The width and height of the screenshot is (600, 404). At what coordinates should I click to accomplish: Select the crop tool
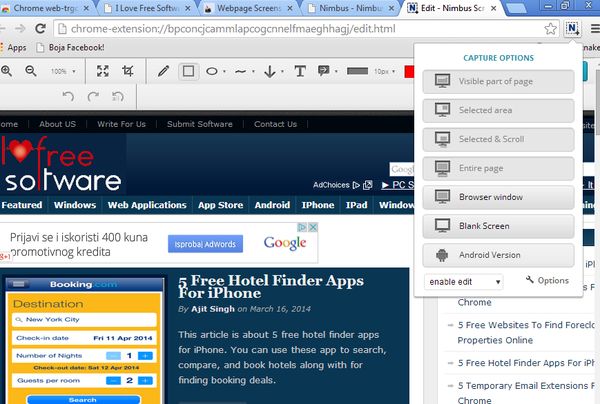pos(127,71)
